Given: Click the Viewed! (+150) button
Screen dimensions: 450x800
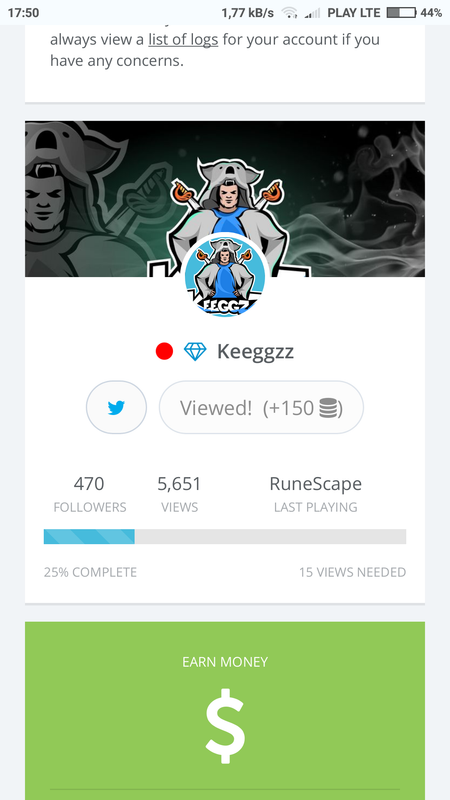Looking at the screenshot, I should coord(261,407).
